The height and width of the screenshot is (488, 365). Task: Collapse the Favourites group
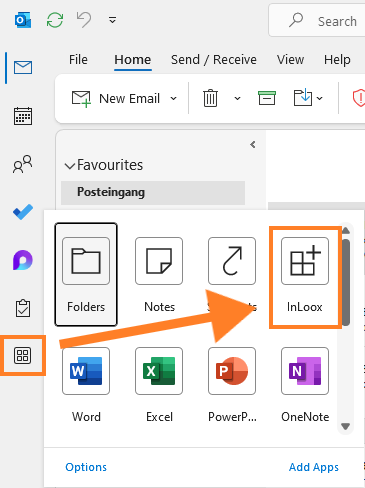70,166
